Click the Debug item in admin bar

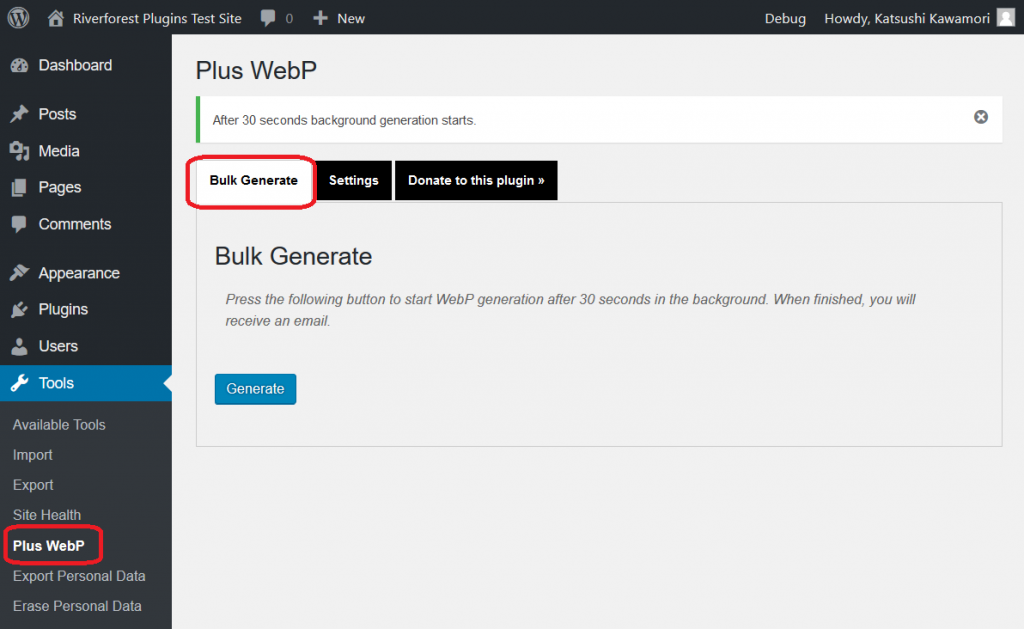785,18
